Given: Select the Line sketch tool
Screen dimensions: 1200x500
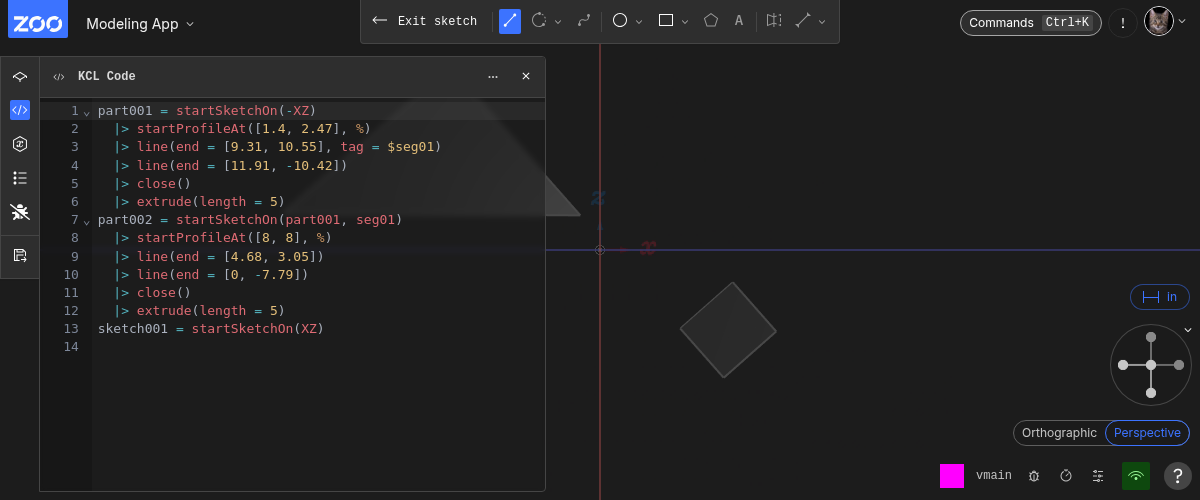Looking at the screenshot, I should coord(510,21).
